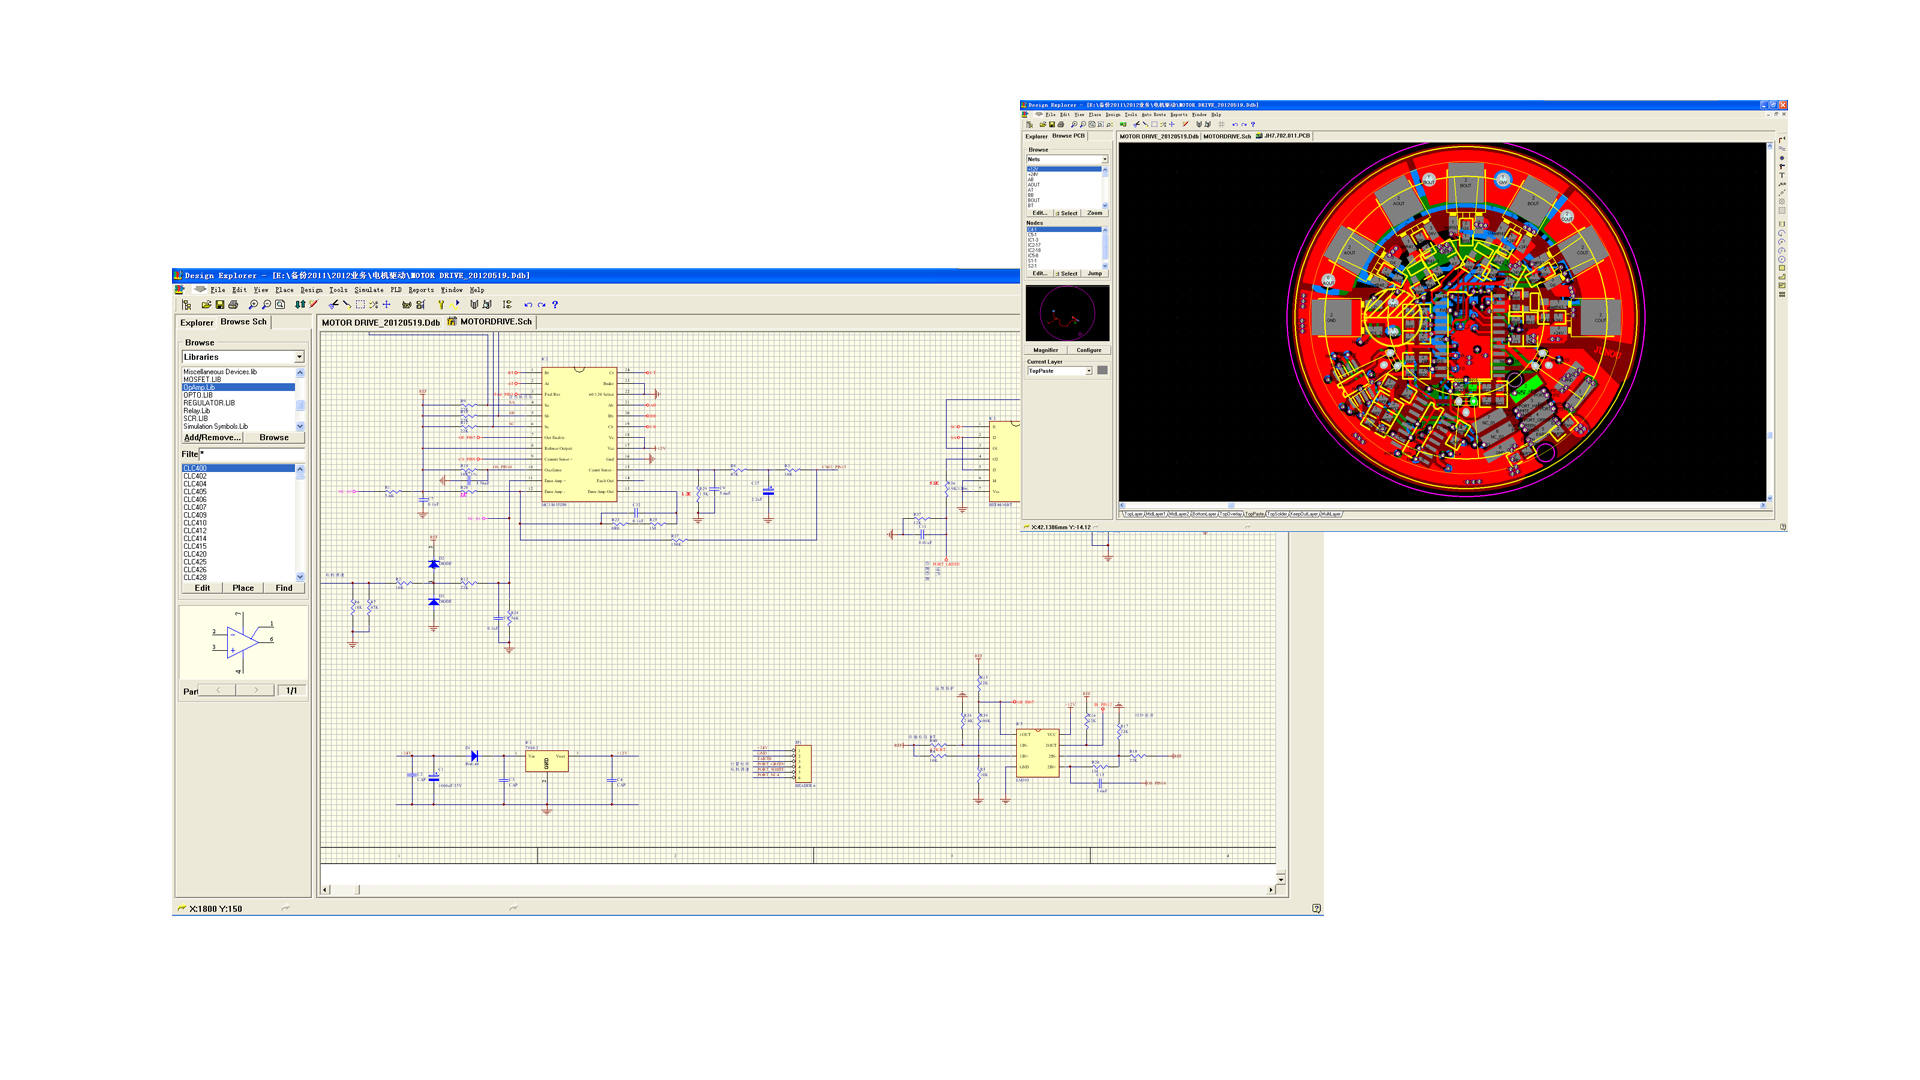Click Open Document icon in schematic toolbar
The width and height of the screenshot is (1920, 1080).
(206, 305)
